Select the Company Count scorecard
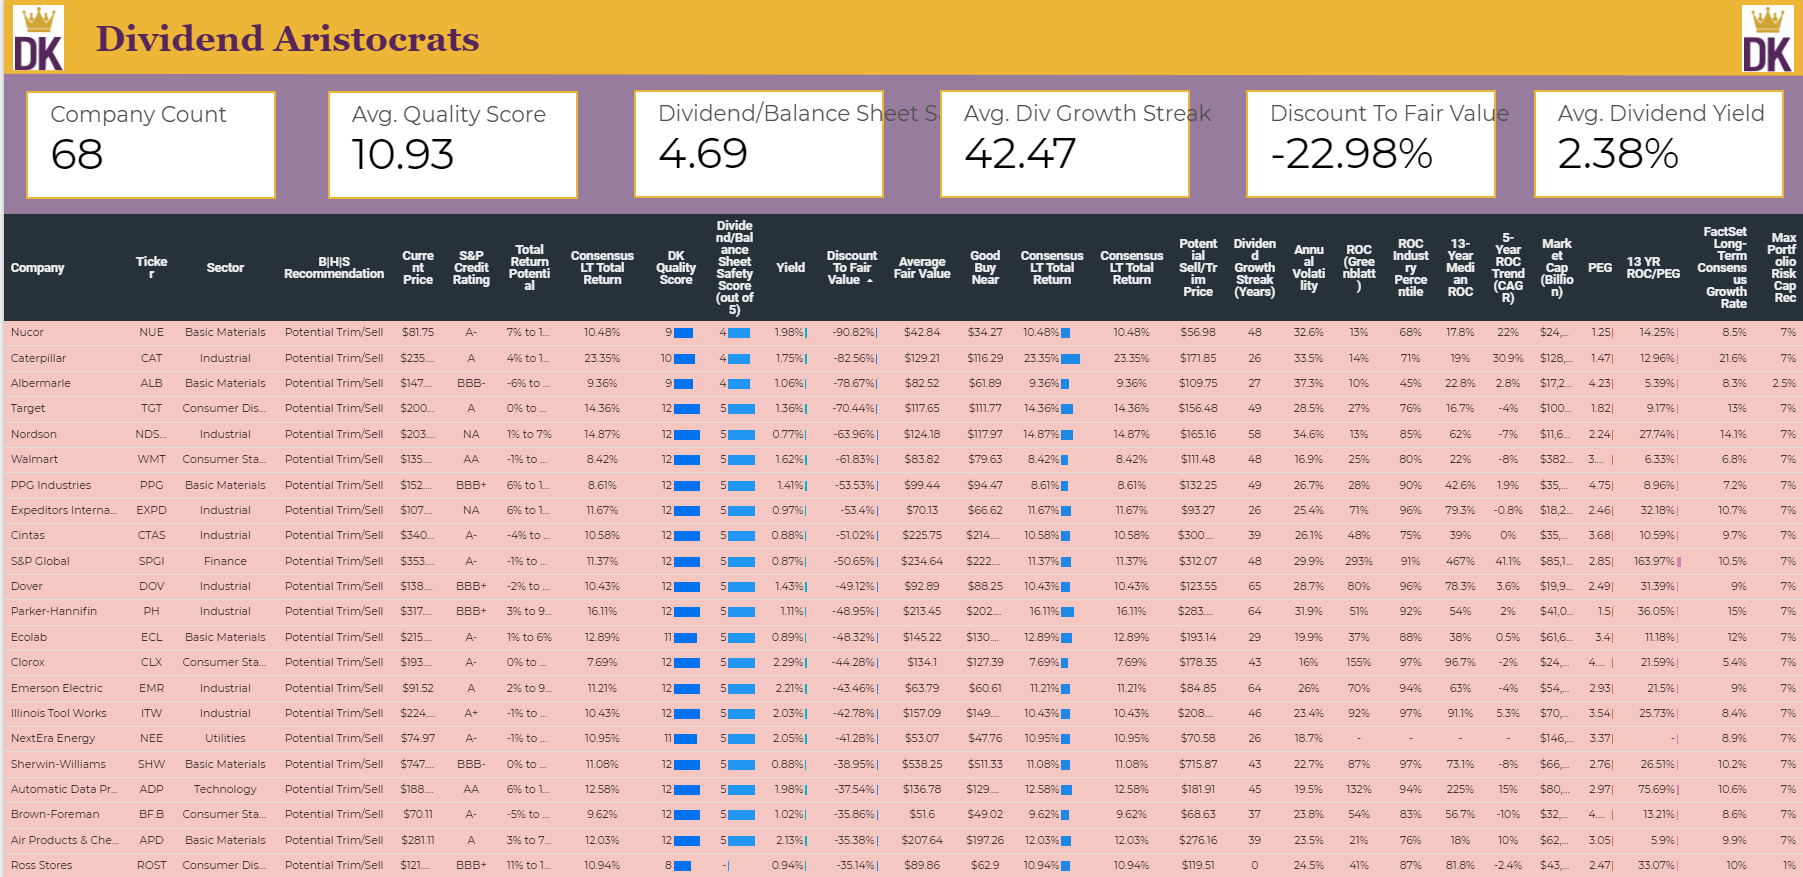 (151, 145)
